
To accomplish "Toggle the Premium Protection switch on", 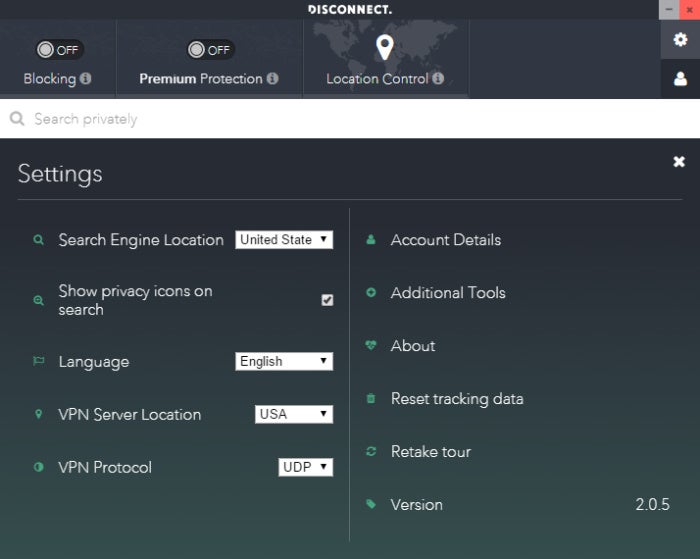I will 210,50.
